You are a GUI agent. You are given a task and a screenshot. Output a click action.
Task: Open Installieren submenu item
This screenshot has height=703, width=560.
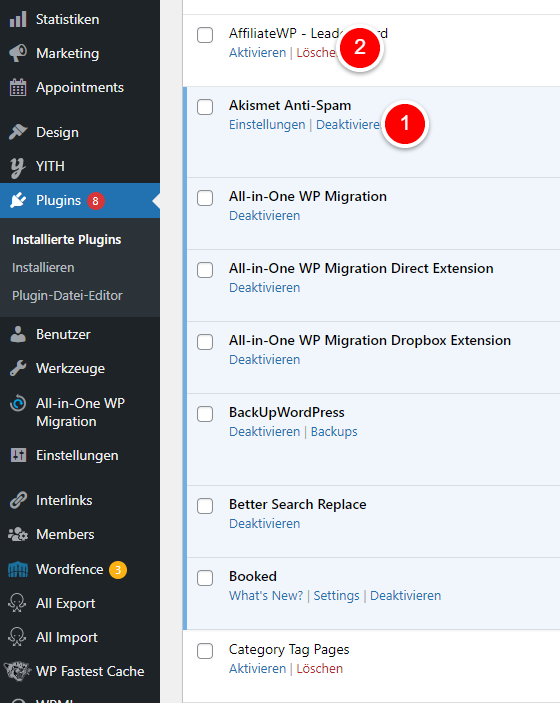coord(43,268)
